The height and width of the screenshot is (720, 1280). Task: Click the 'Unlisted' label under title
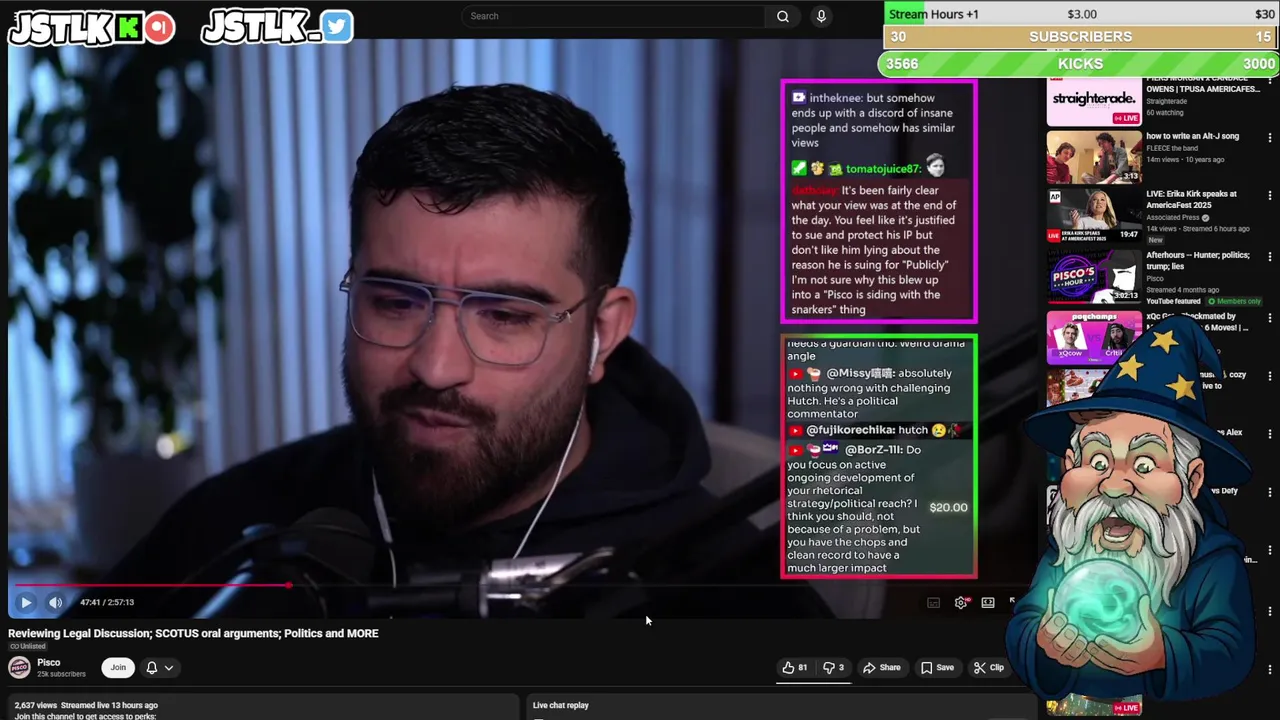point(28,646)
